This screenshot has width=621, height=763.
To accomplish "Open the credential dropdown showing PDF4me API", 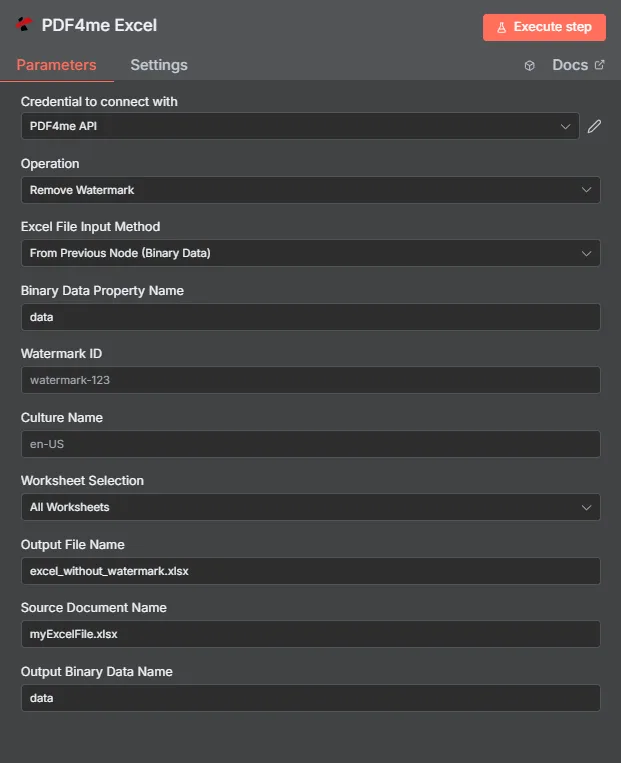I will tap(300, 126).
